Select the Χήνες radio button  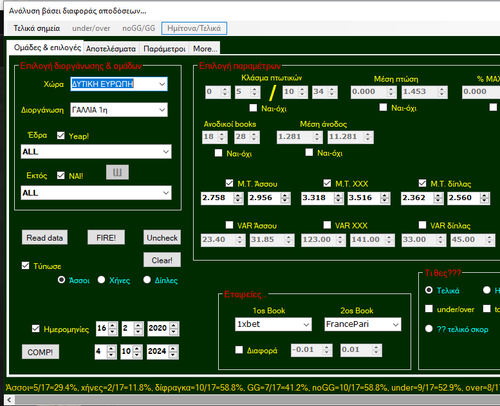(101, 280)
